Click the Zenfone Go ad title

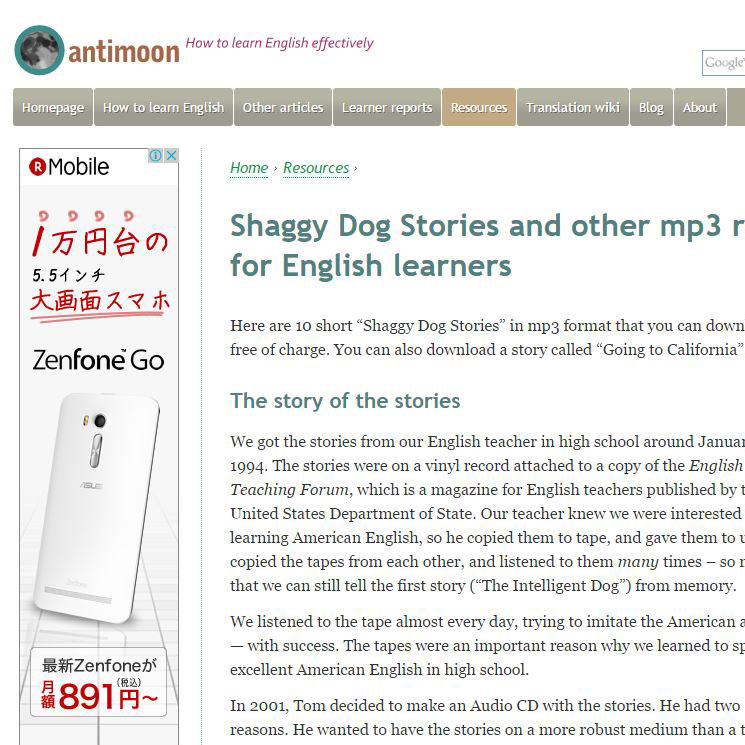click(x=98, y=360)
